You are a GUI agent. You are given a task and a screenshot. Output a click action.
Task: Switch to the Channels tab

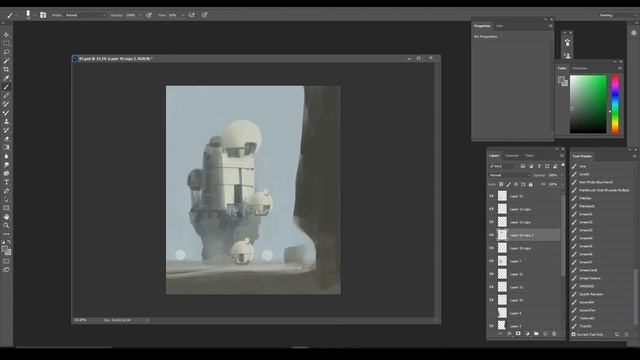[511, 156]
